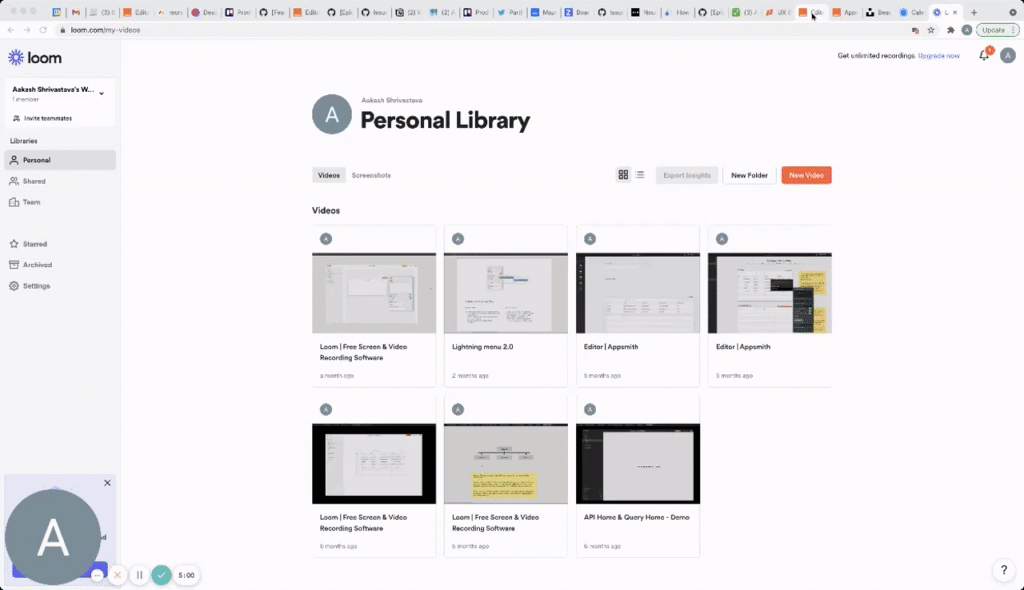Click the loom.com/my-videos address bar
The width and height of the screenshot is (1024, 590).
(x=483, y=30)
